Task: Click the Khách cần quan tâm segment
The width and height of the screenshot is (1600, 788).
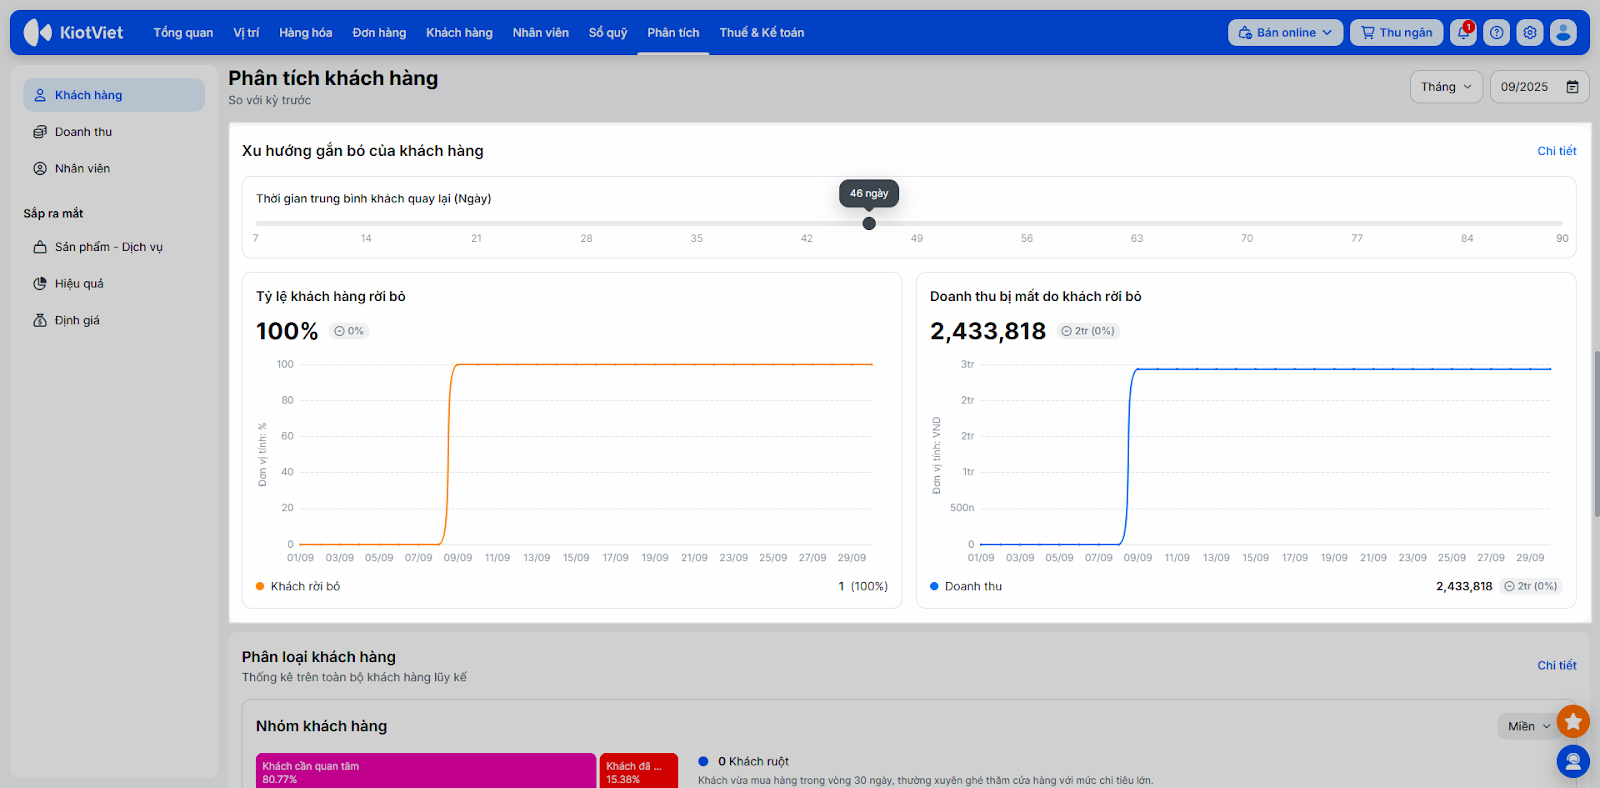Action: point(425,771)
